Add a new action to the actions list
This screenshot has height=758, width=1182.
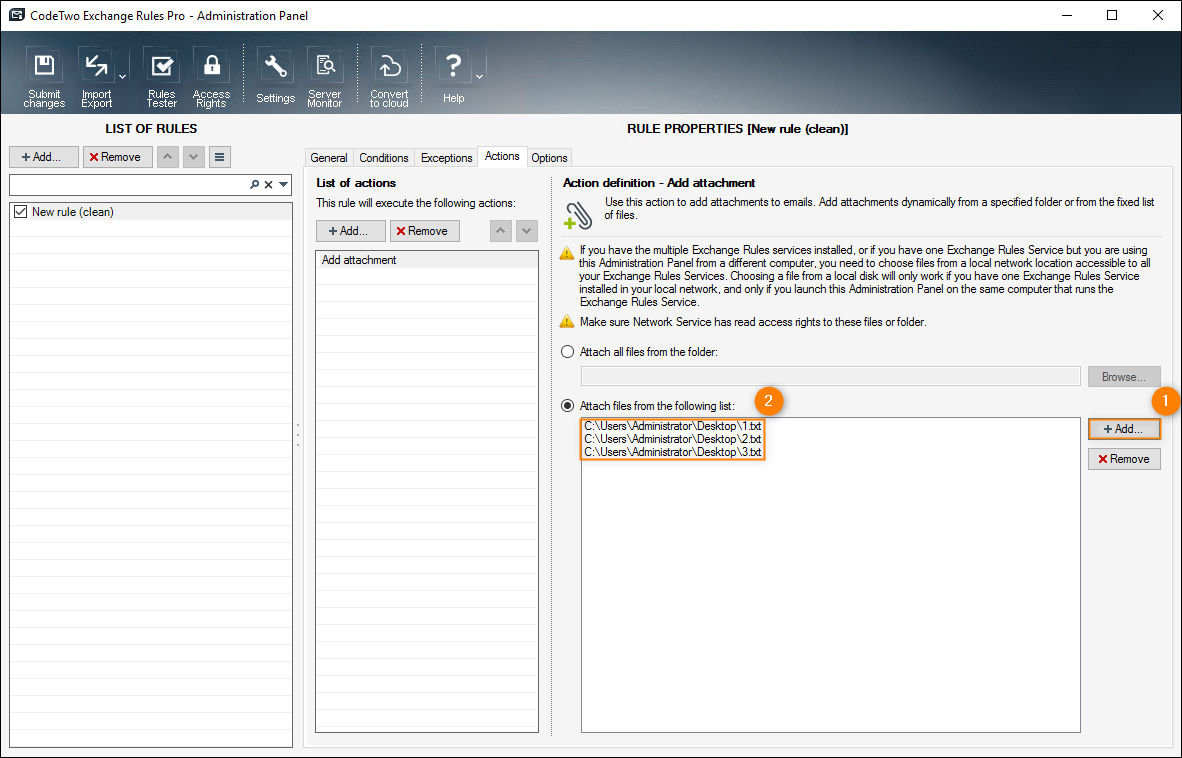[x=351, y=231]
